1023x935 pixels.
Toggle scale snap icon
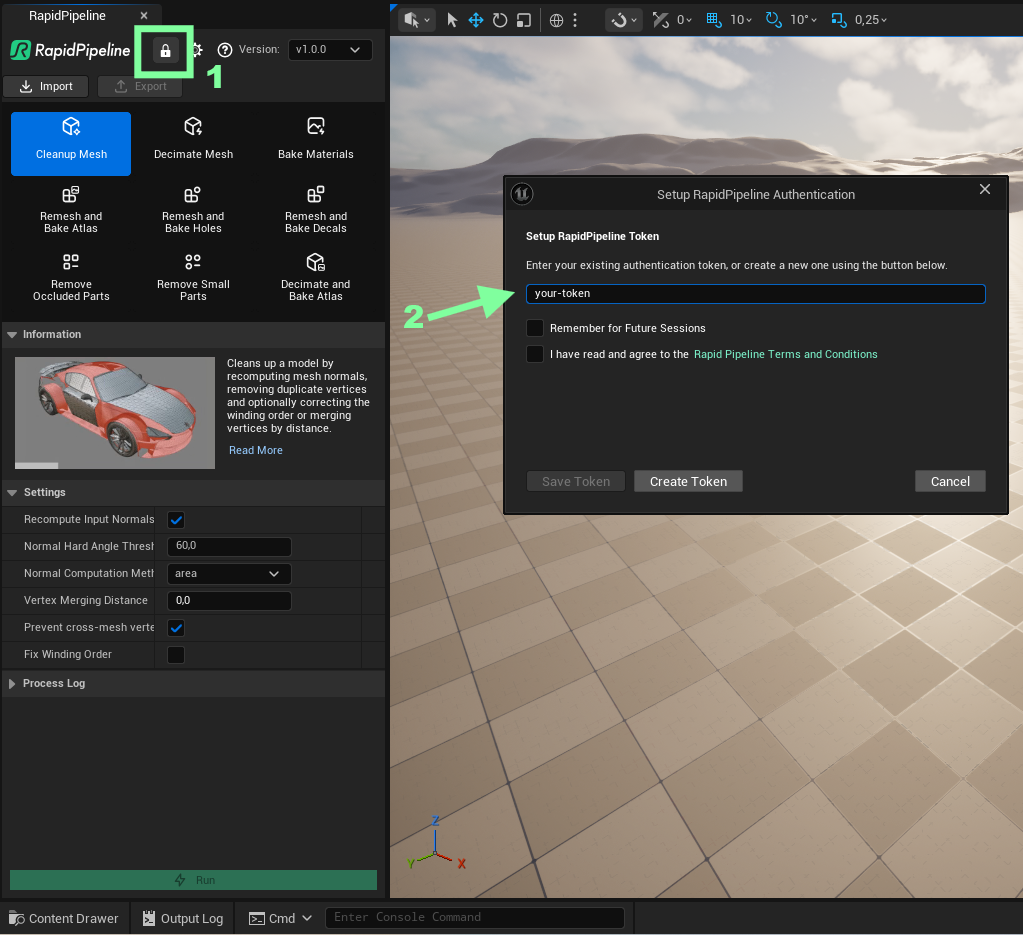pos(838,20)
